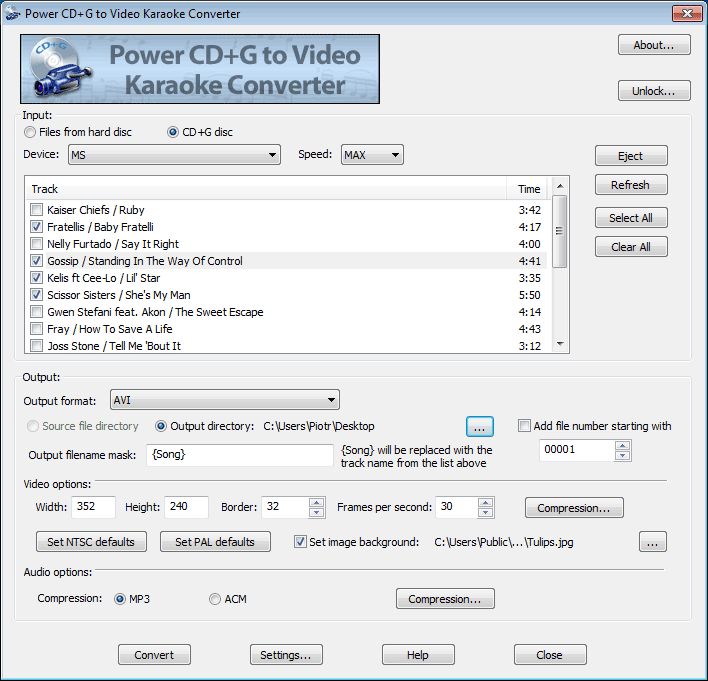
Task: Open the Speed dropdown
Action: [x=372, y=155]
